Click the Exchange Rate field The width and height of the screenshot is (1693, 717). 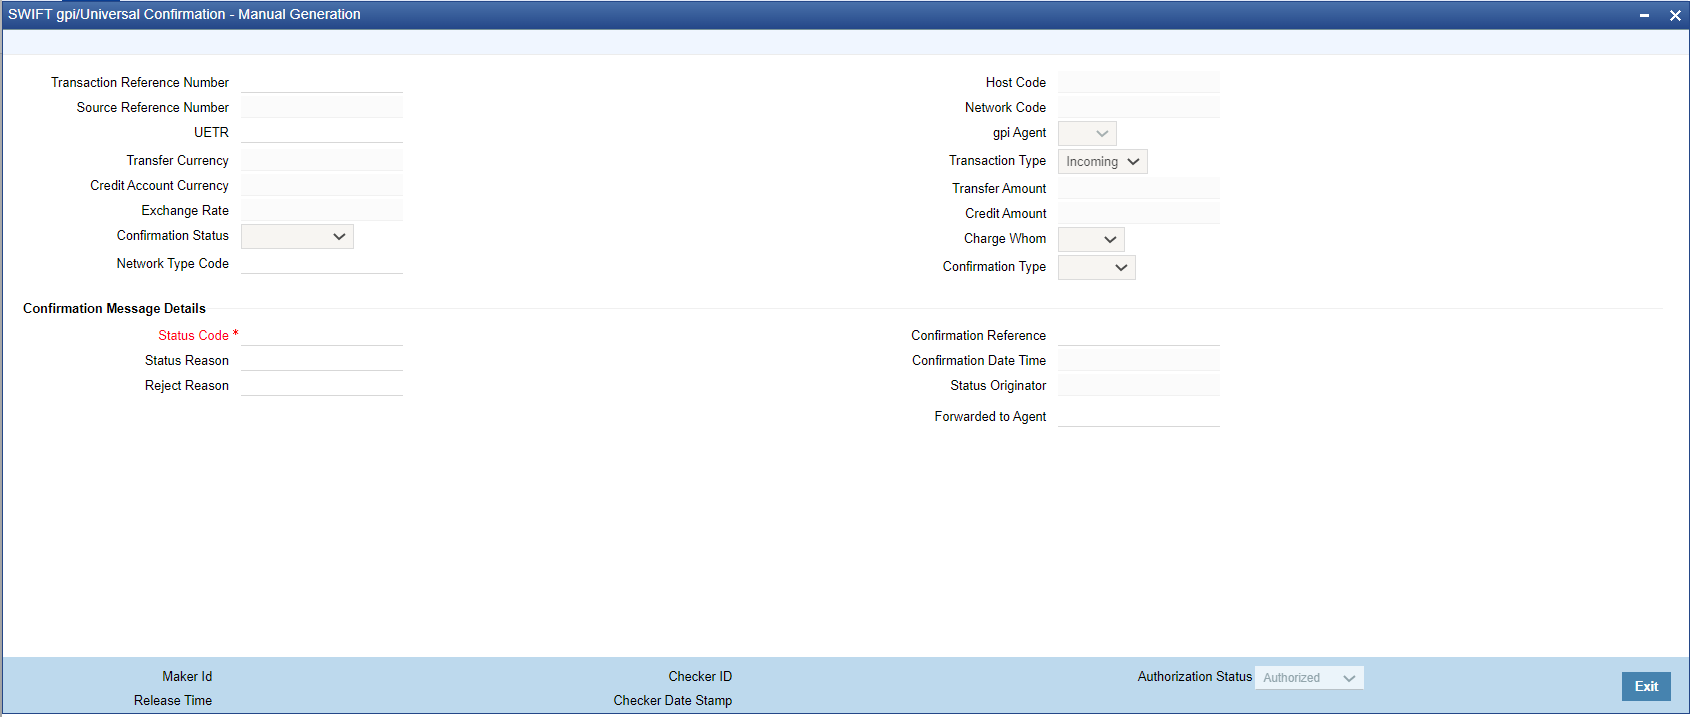pos(322,210)
